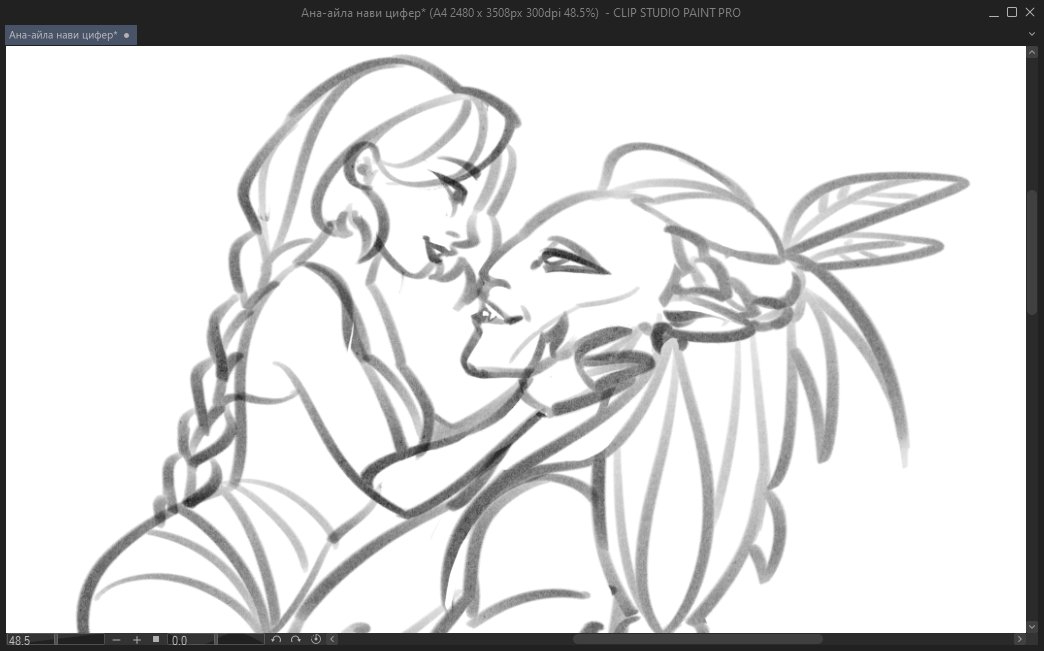Rotate the canvas right
The width and height of the screenshot is (1044, 651).
click(x=296, y=639)
